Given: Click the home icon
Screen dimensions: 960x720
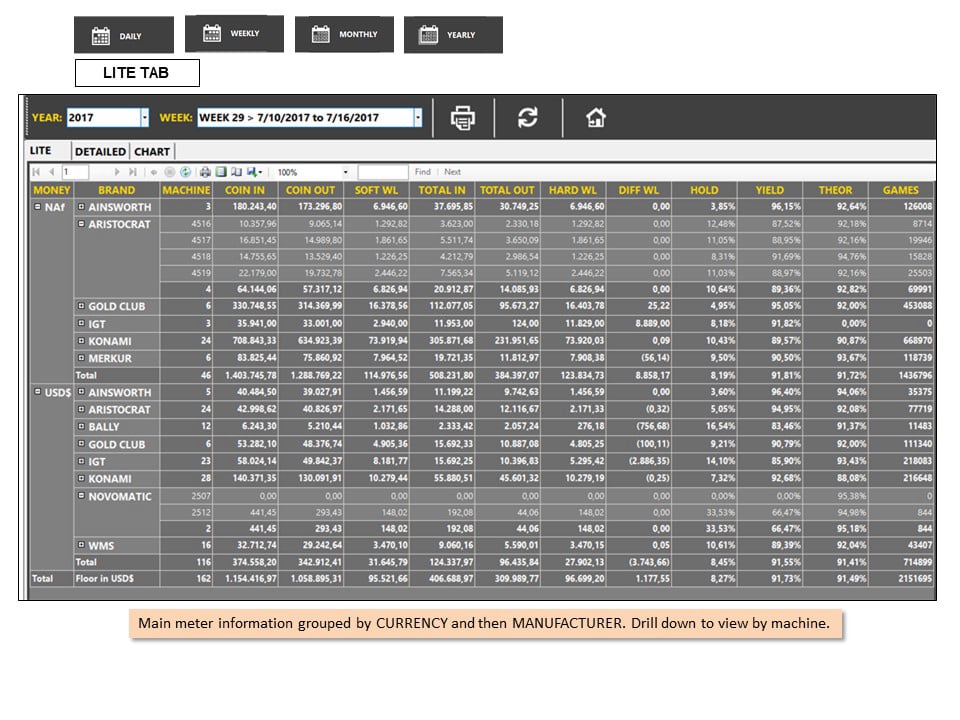Looking at the screenshot, I should pos(596,117).
